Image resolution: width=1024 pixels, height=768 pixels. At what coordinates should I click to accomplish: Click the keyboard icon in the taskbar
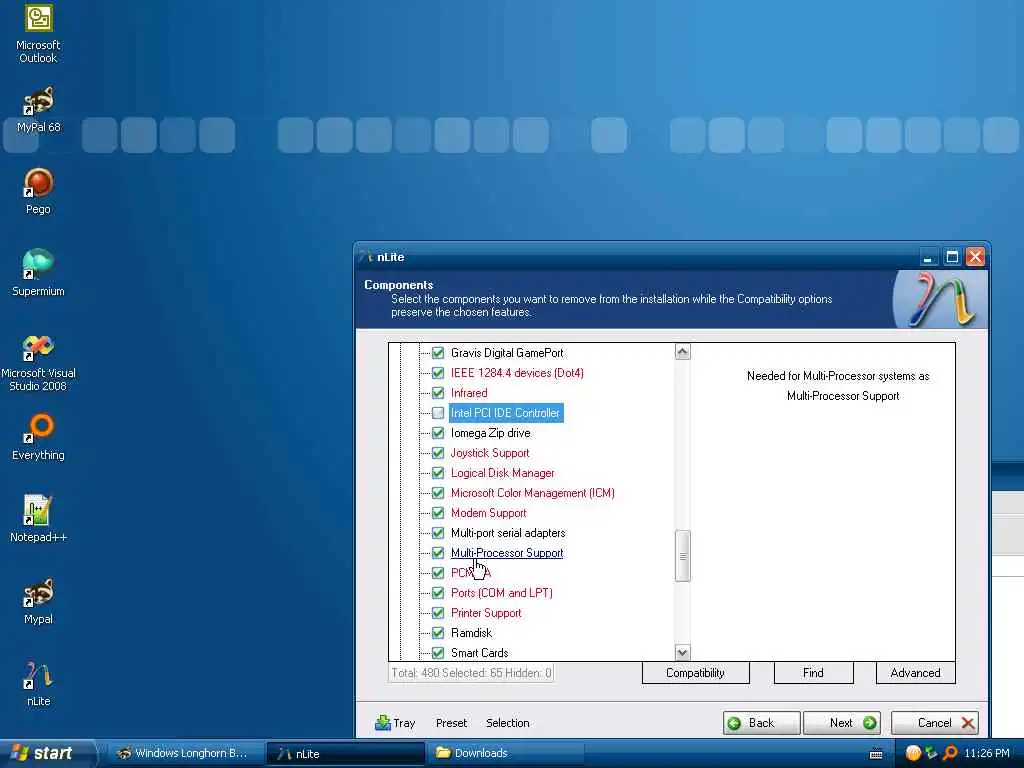click(876, 754)
